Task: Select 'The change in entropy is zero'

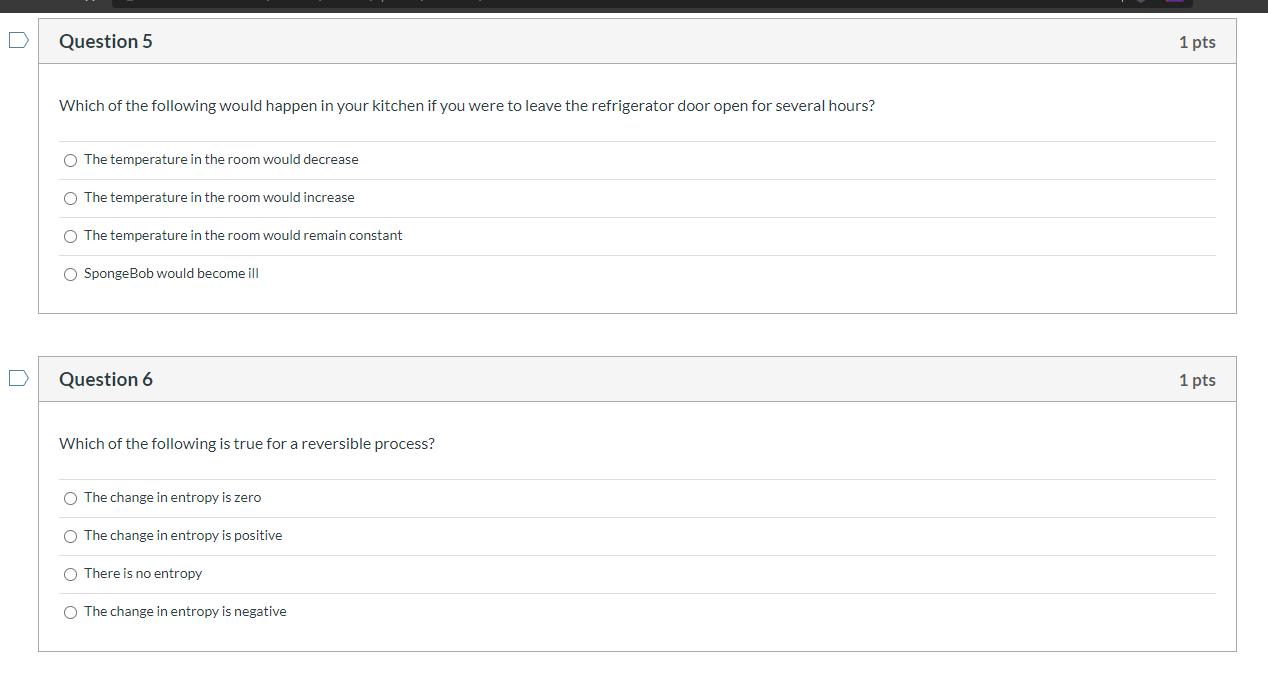Action: click(70, 498)
